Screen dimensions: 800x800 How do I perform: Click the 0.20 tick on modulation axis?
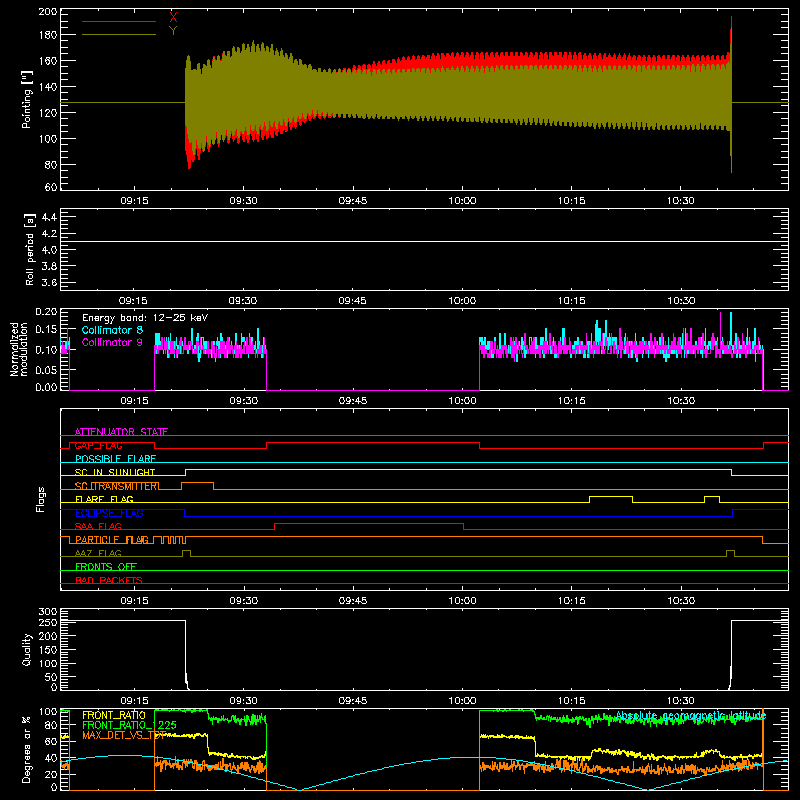[x=46, y=311]
